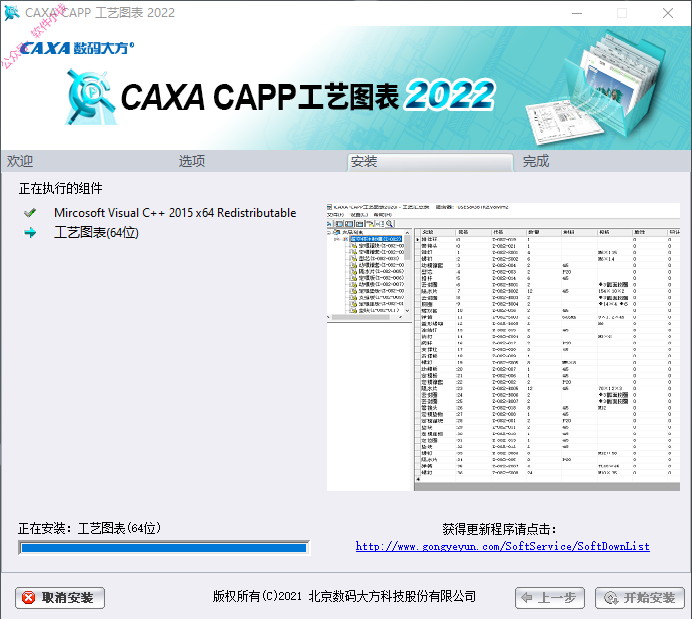Click the CAXA CAPP logo emblem in banner
The width and height of the screenshot is (692, 619).
click(90, 96)
